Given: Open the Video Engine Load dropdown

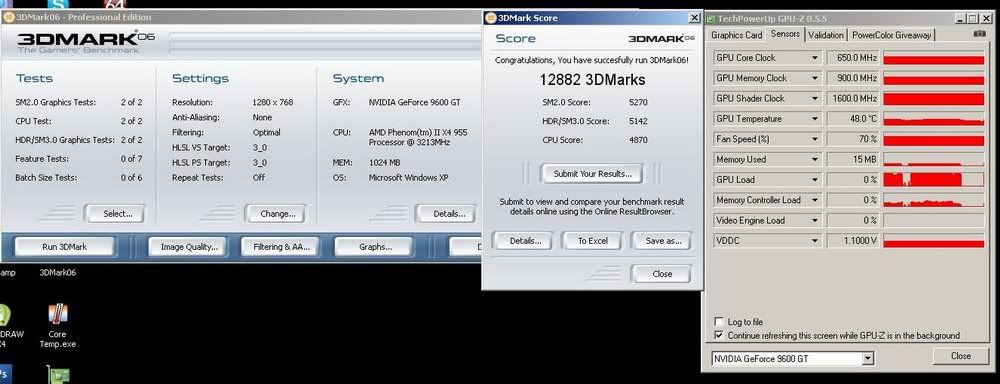Looking at the screenshot, I should [x=814, y=221].
